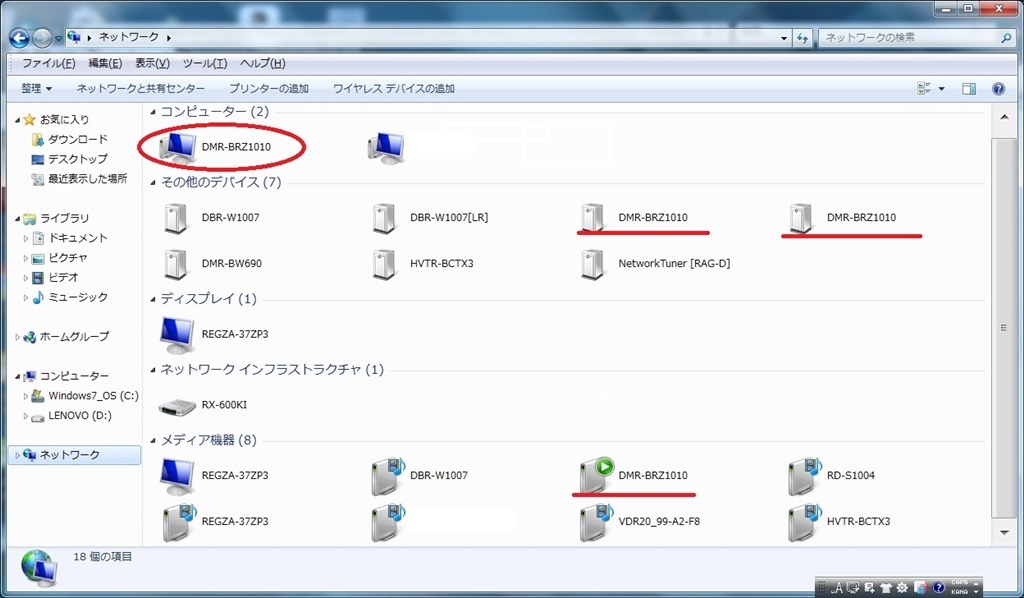Image resolution: width=1024 pixels, height=598 pixels.
Task: Open the 編集(E) menu
Action: 105,63
